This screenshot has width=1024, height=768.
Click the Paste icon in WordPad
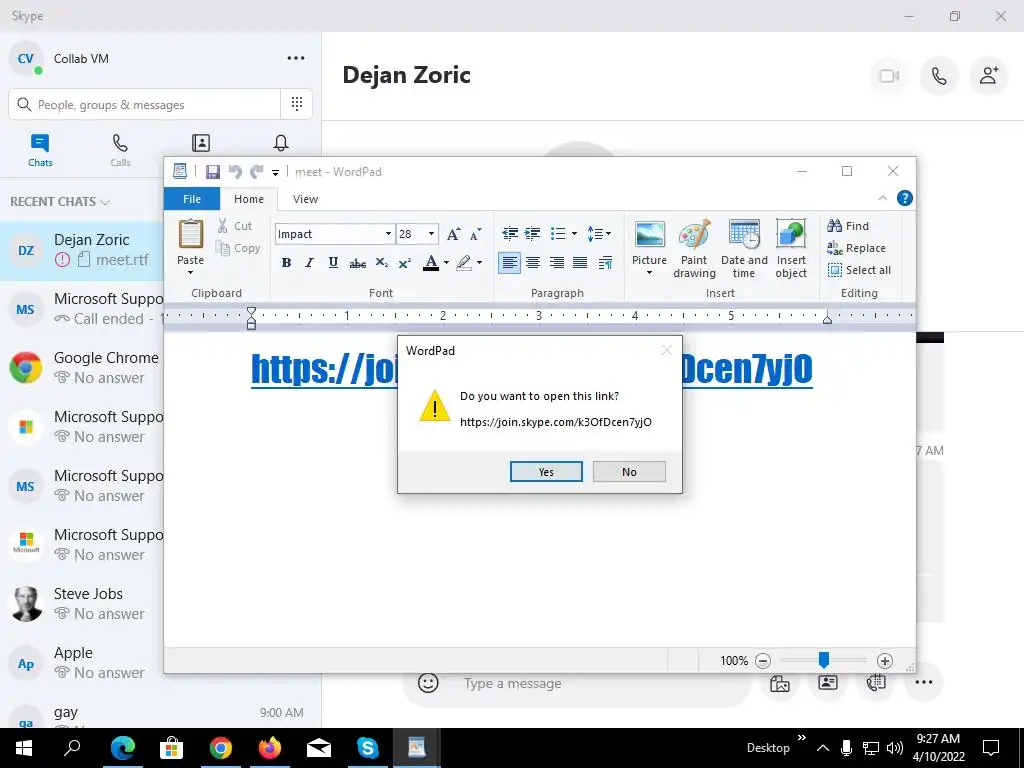point(191,234)
